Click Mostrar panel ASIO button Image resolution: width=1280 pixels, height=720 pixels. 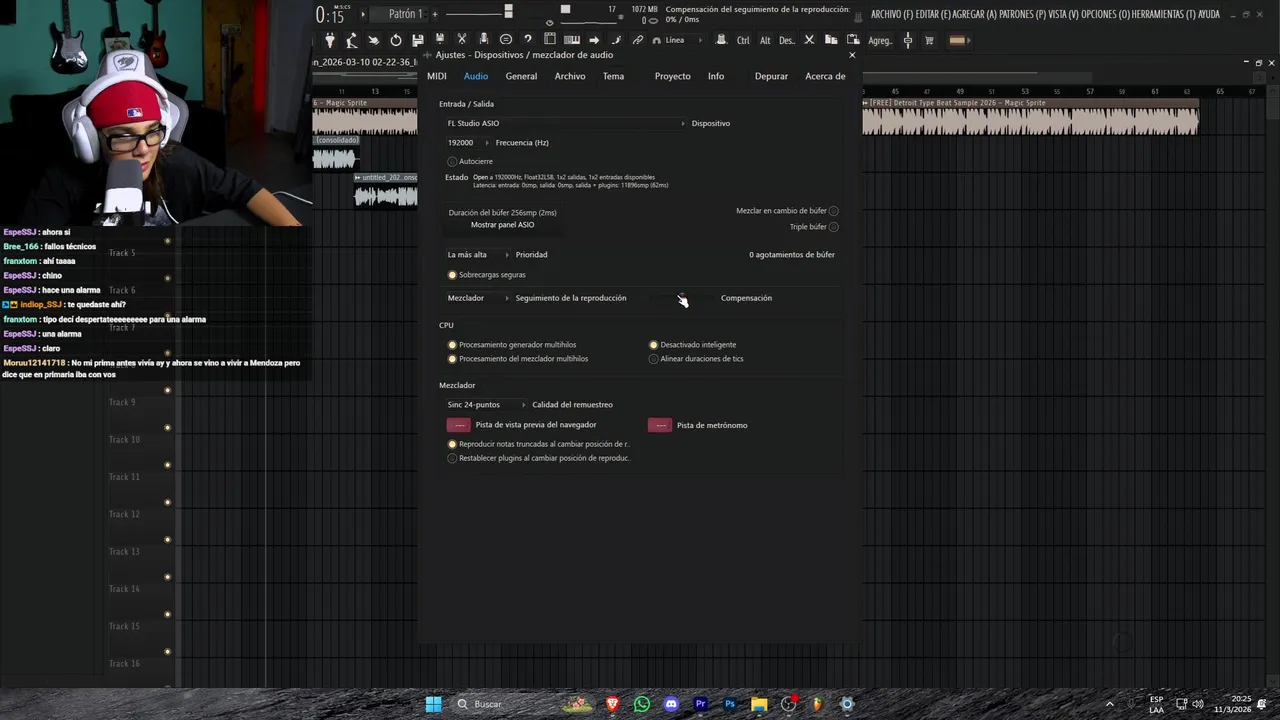coord(502,225)
